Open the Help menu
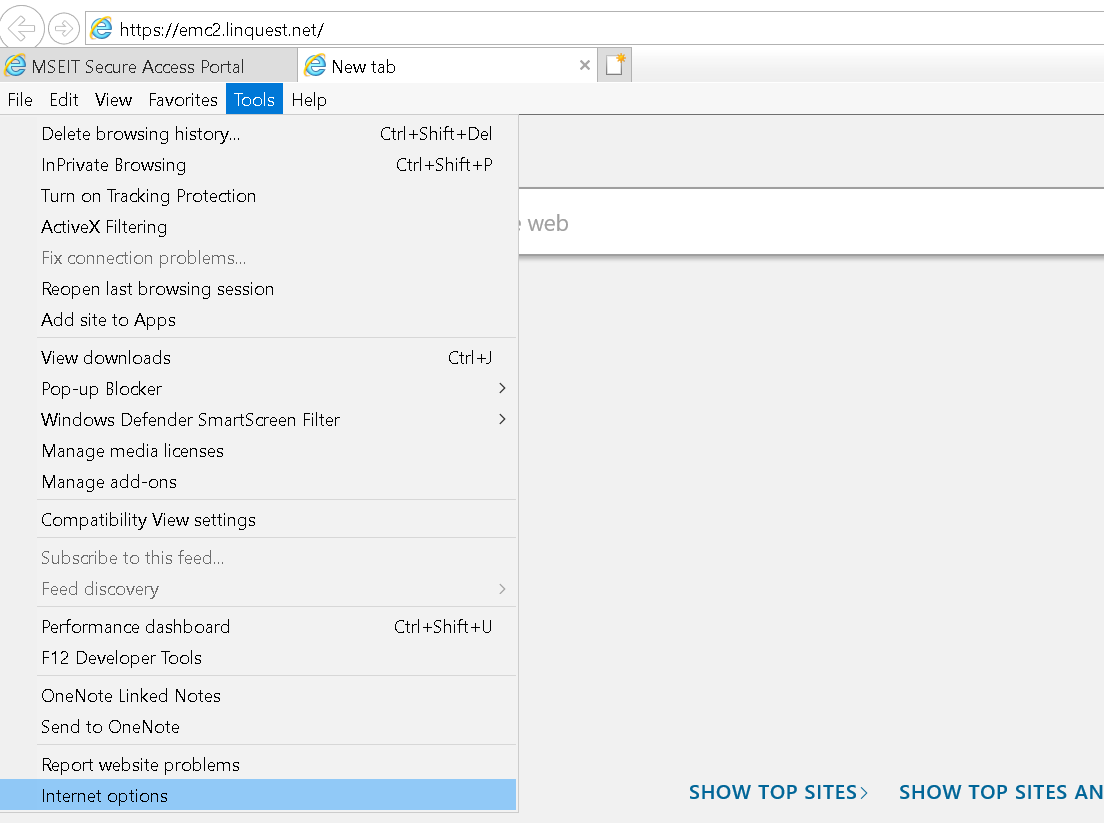 [309, 100]
